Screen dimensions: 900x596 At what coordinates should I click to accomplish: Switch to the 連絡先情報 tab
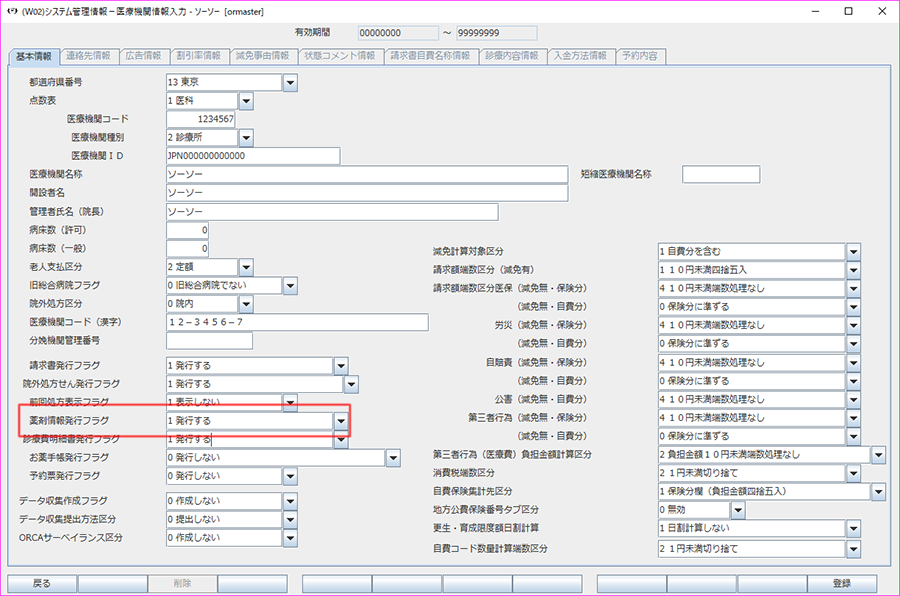tap(90, 56)
